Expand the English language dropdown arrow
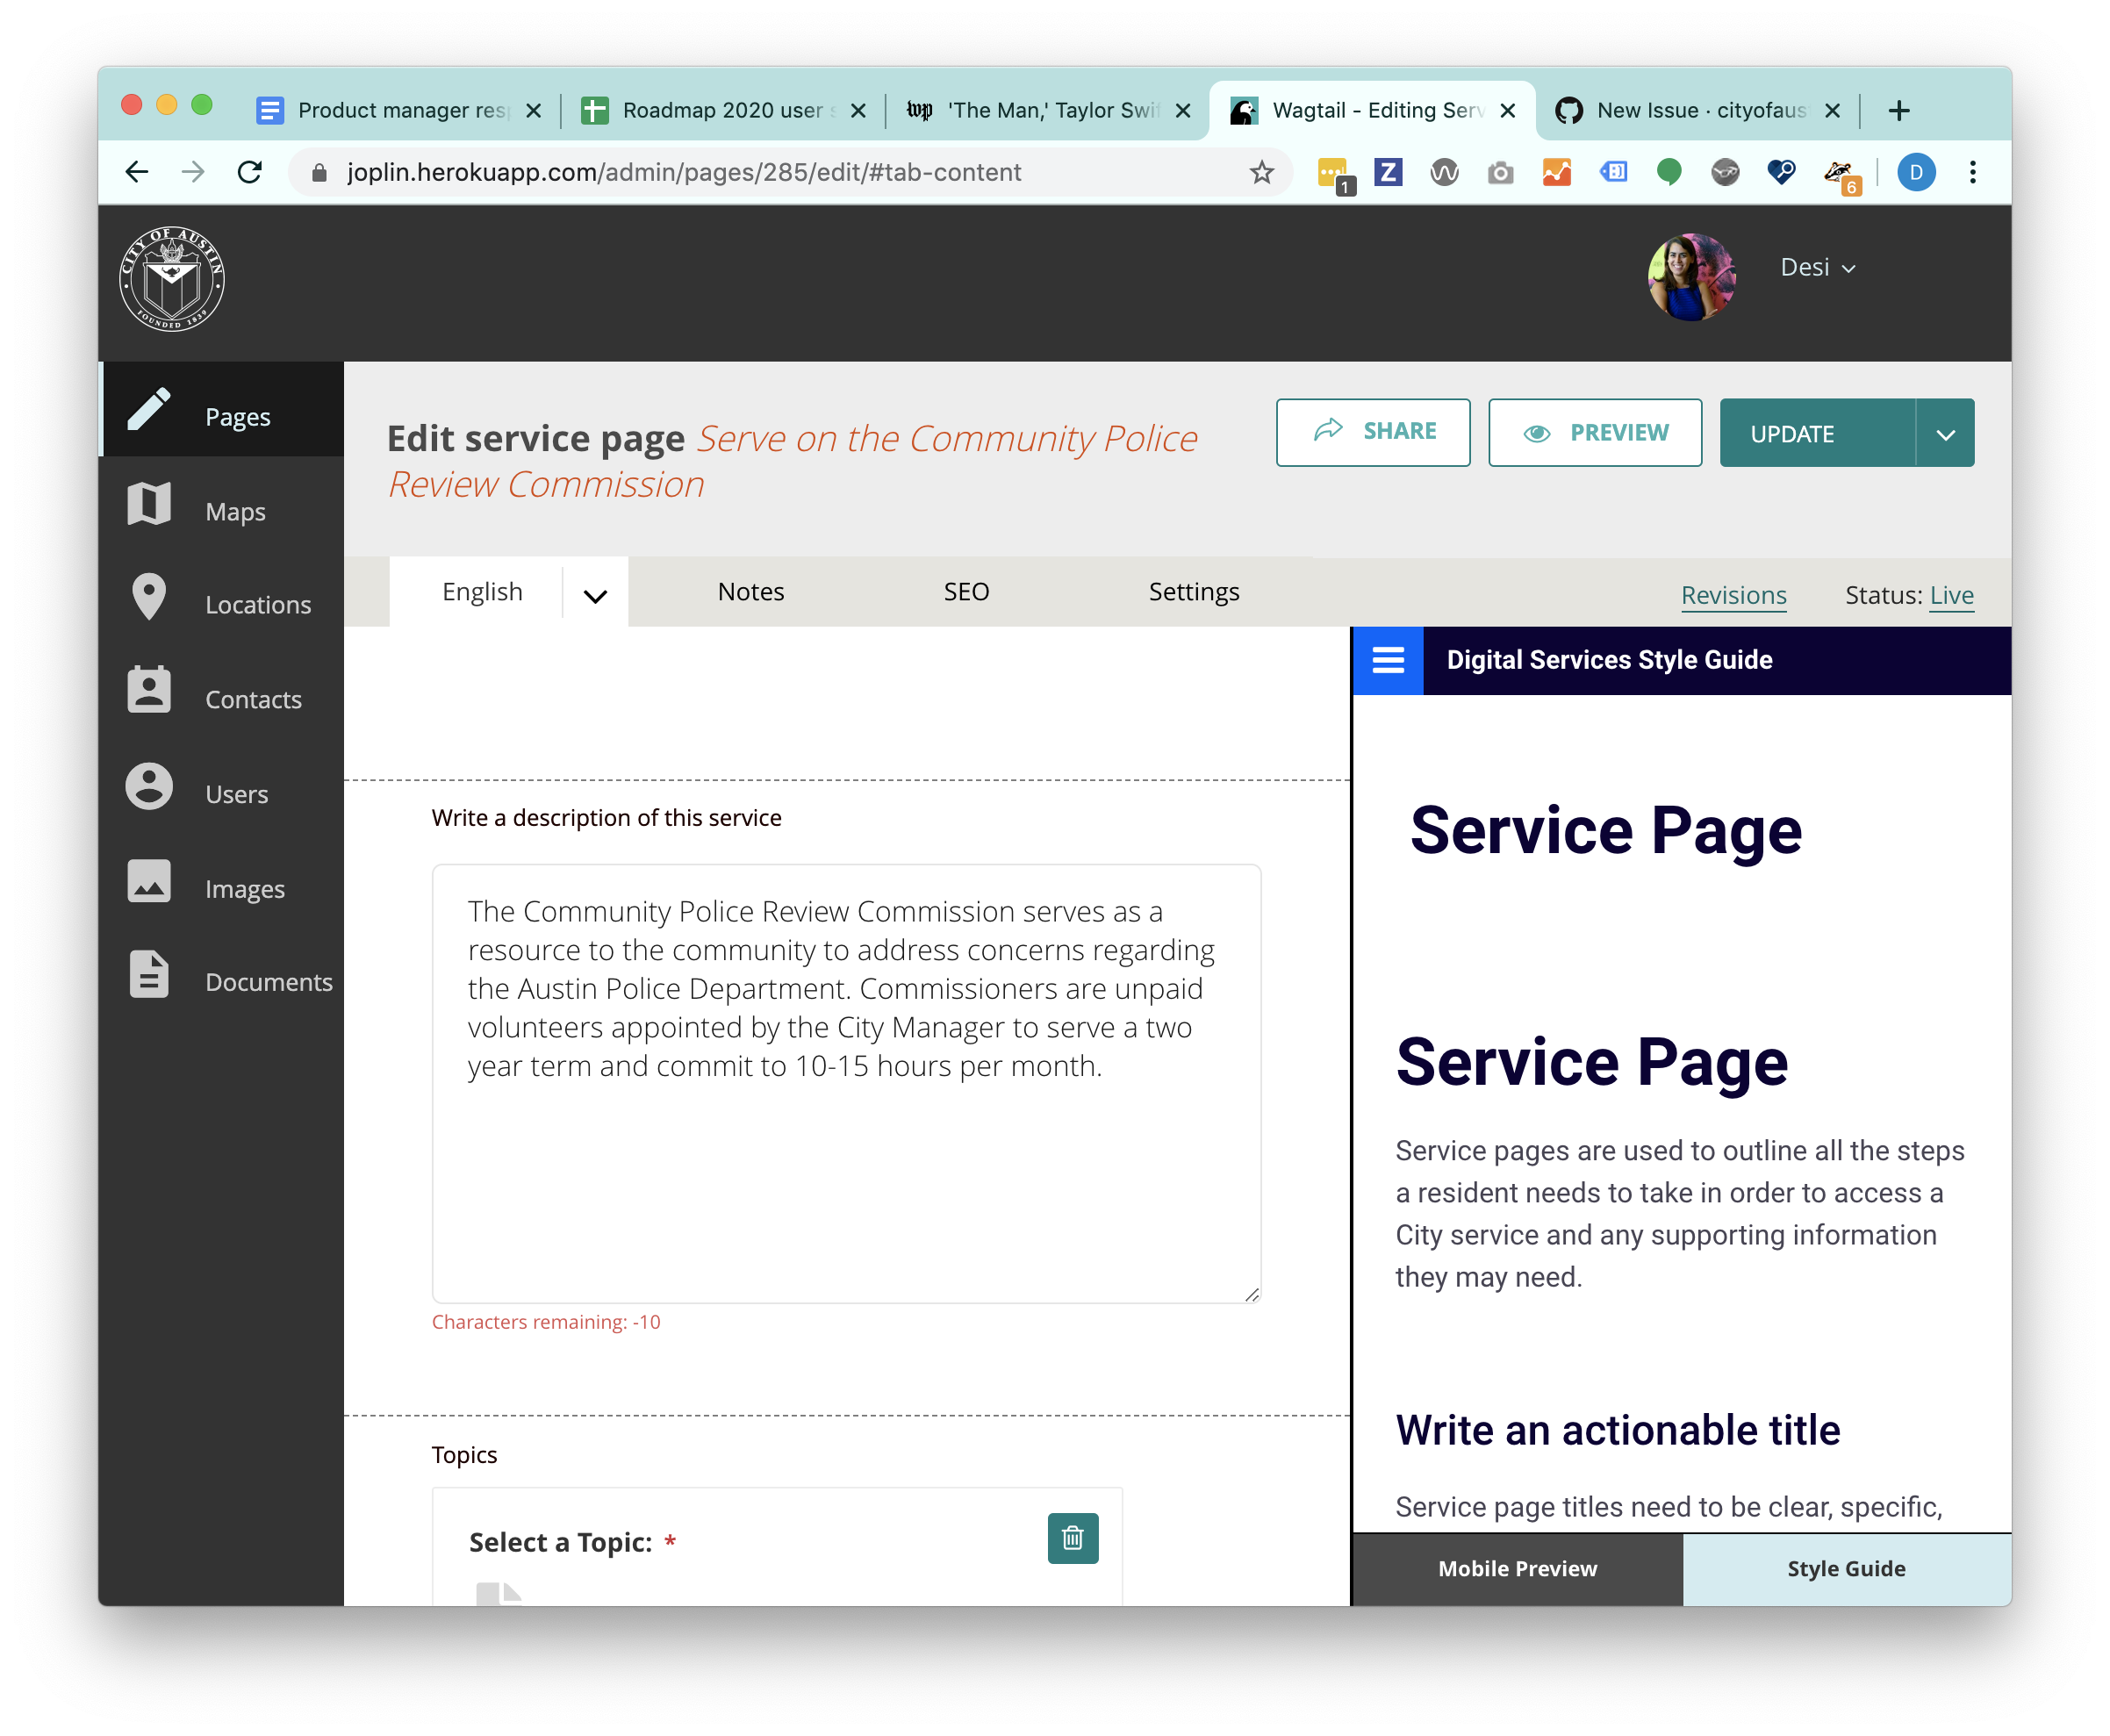Screen dimensions: 2110x1736 pos(595,596)
